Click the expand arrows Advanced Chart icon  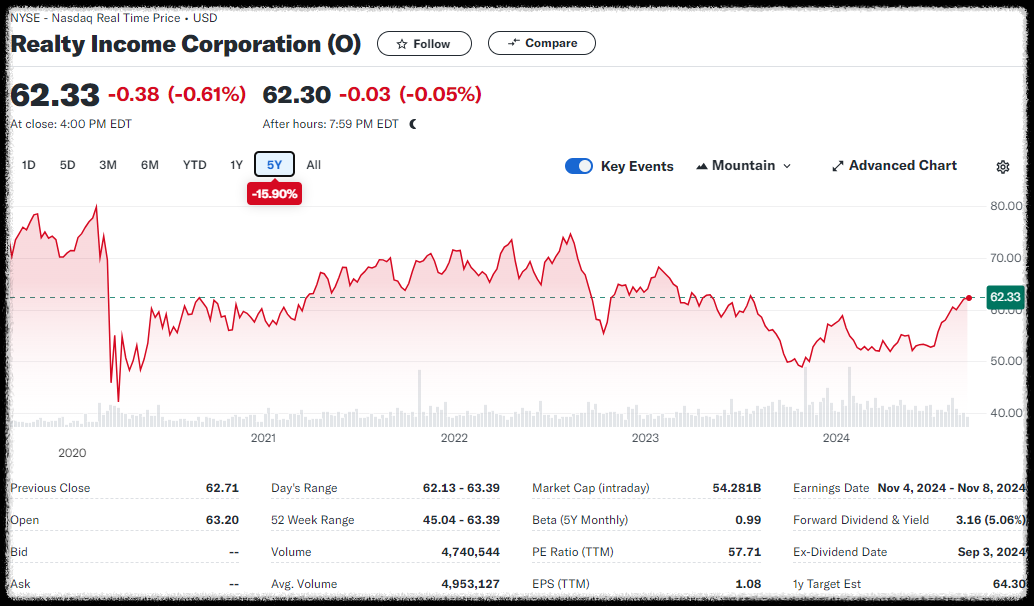837,166
